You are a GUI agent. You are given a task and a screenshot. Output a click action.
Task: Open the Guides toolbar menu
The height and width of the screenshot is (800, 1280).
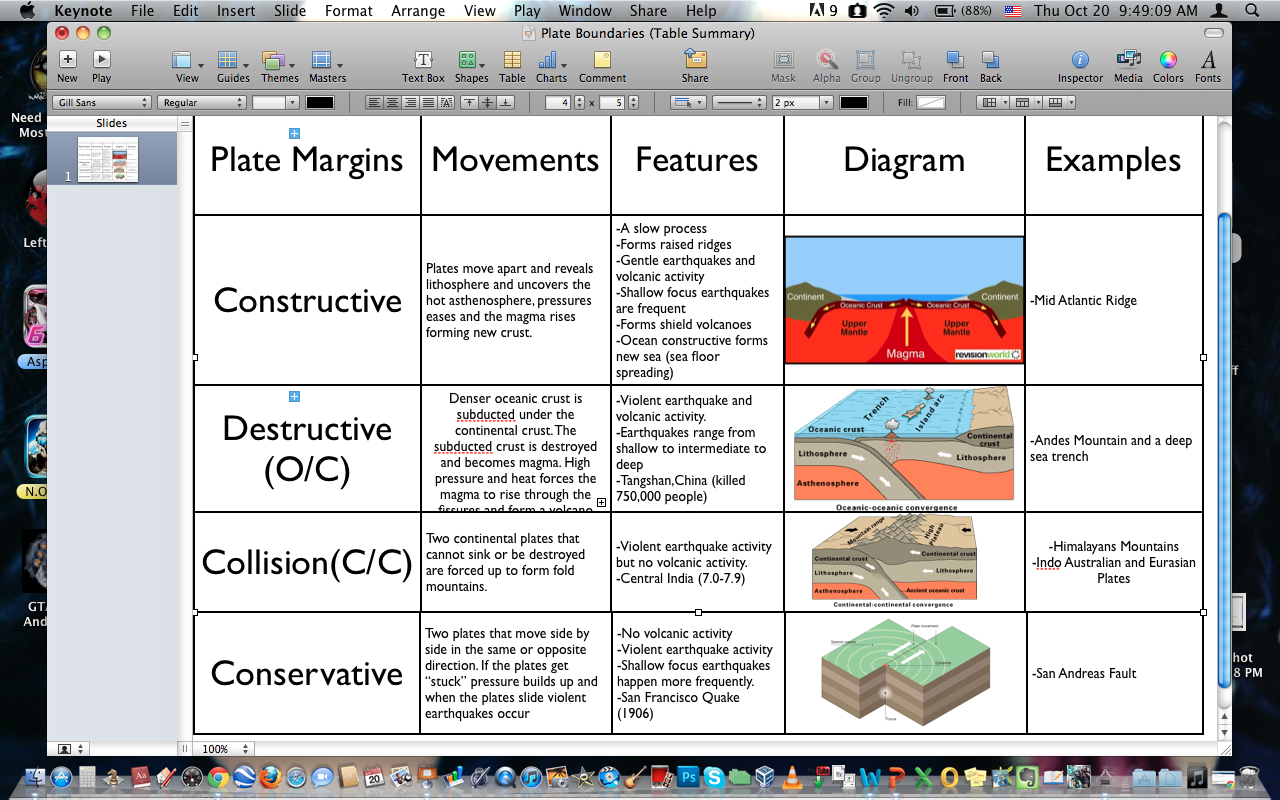tap(233, 66)
